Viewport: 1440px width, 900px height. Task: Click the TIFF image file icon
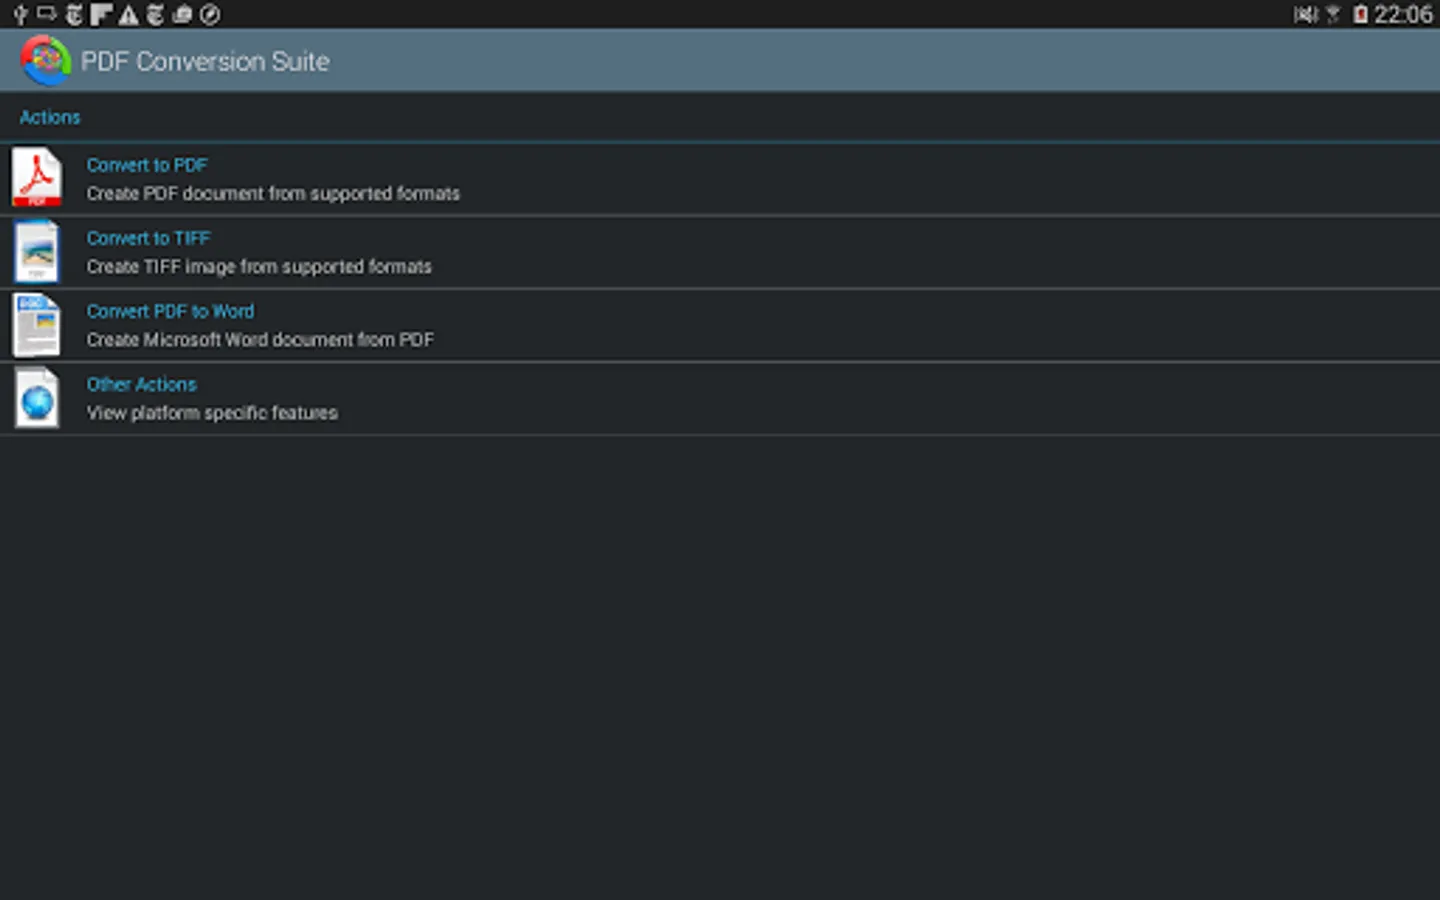click(x=37, y=251)
